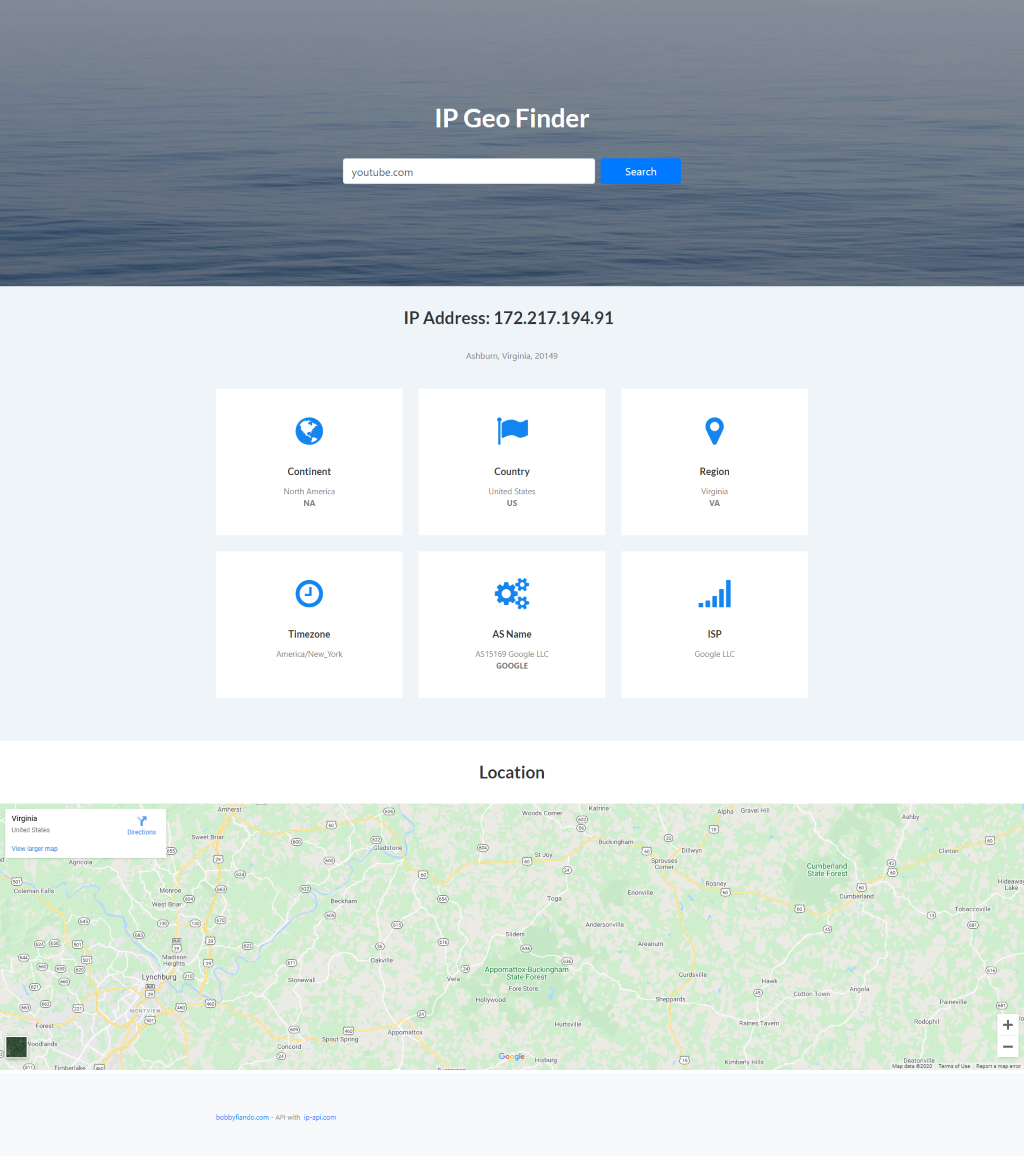Click the US country code text

pos(512,504)
